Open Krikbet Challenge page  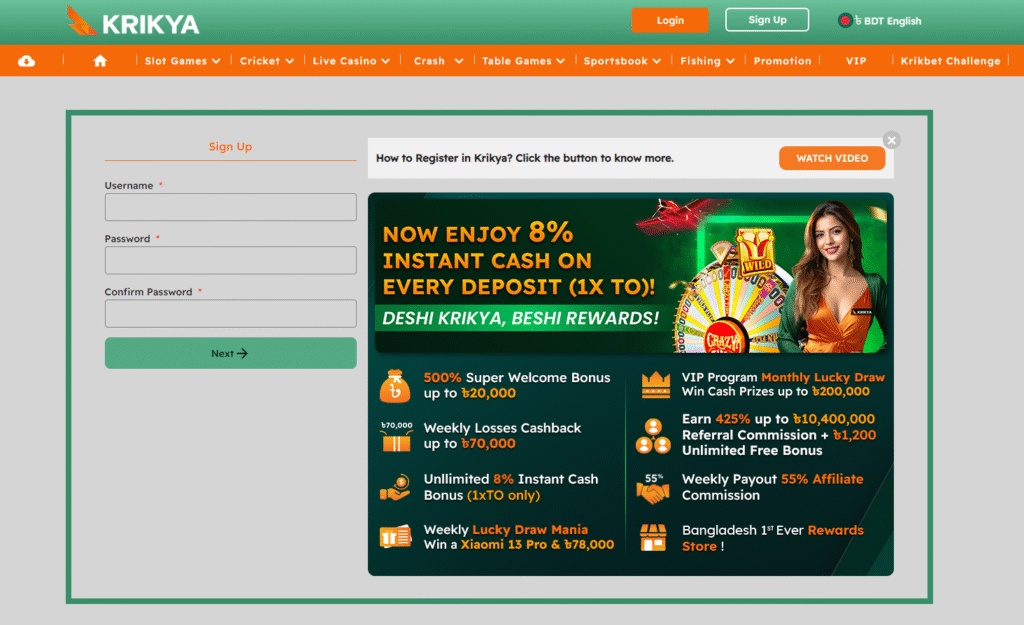[950, 61]
